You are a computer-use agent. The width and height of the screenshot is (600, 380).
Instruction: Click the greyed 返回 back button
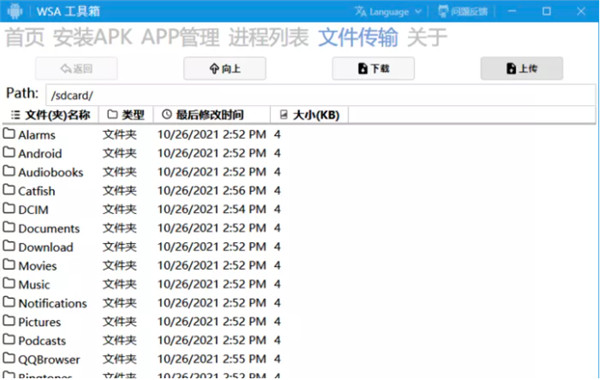pyautogui.click(x=76, y=68)
